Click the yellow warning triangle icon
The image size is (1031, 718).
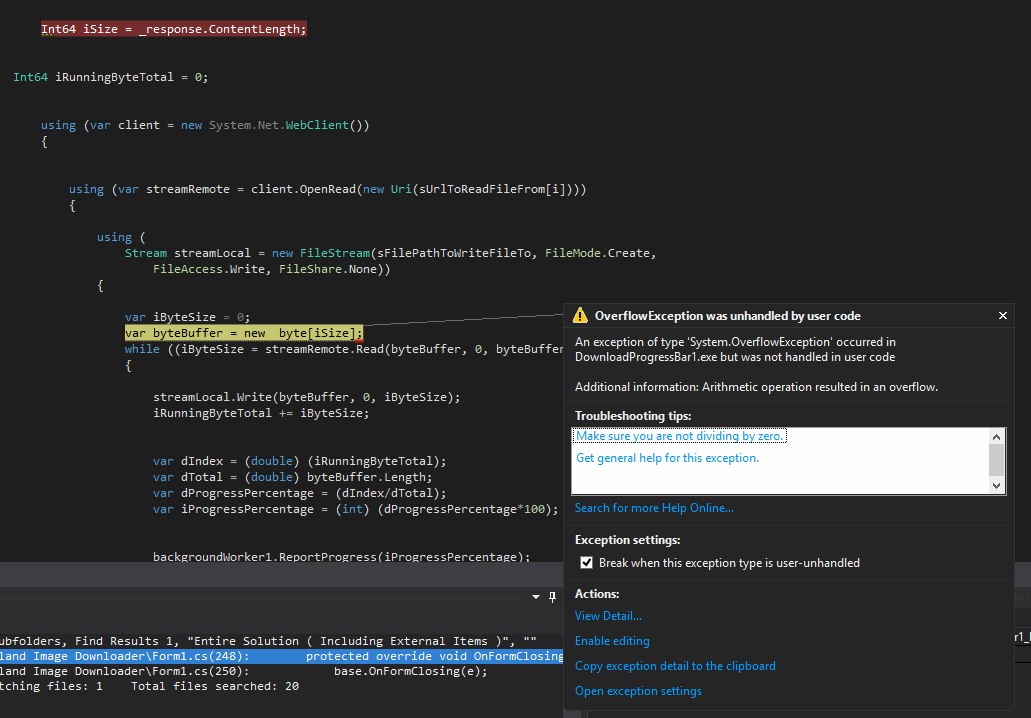pos(580,316)
